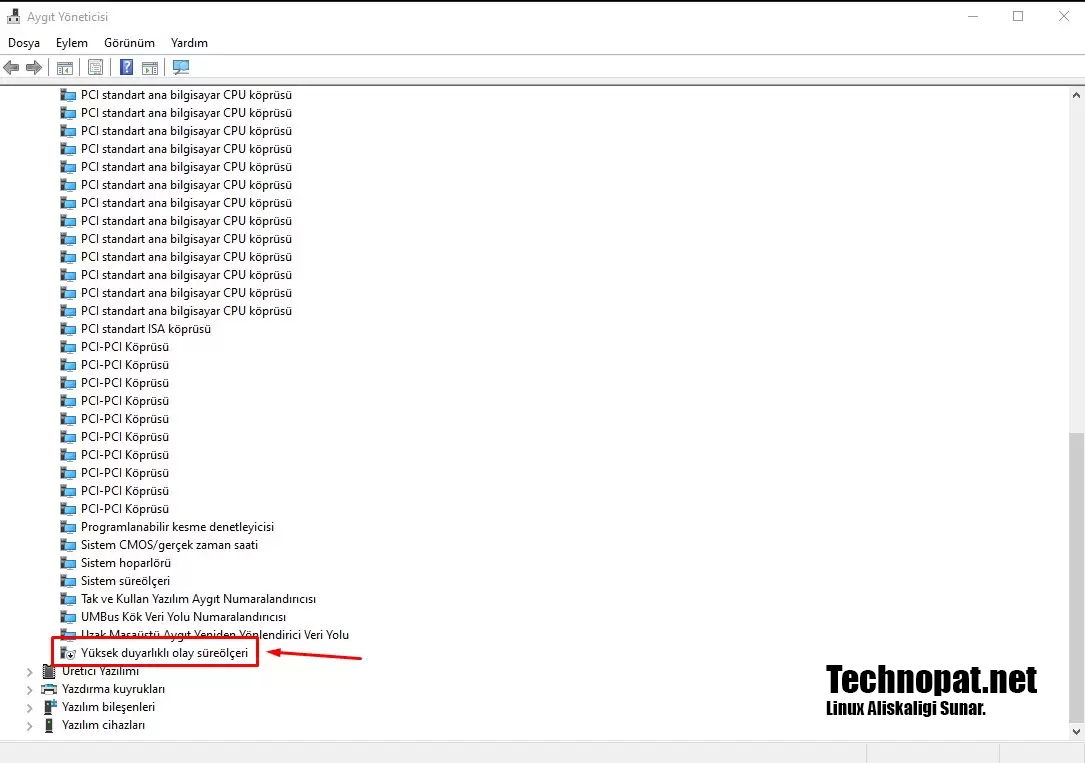Expand the Yazılım cihazları category
Image resolution: width=1085 pixels, height=763 pixels.
tap(29, 725)
